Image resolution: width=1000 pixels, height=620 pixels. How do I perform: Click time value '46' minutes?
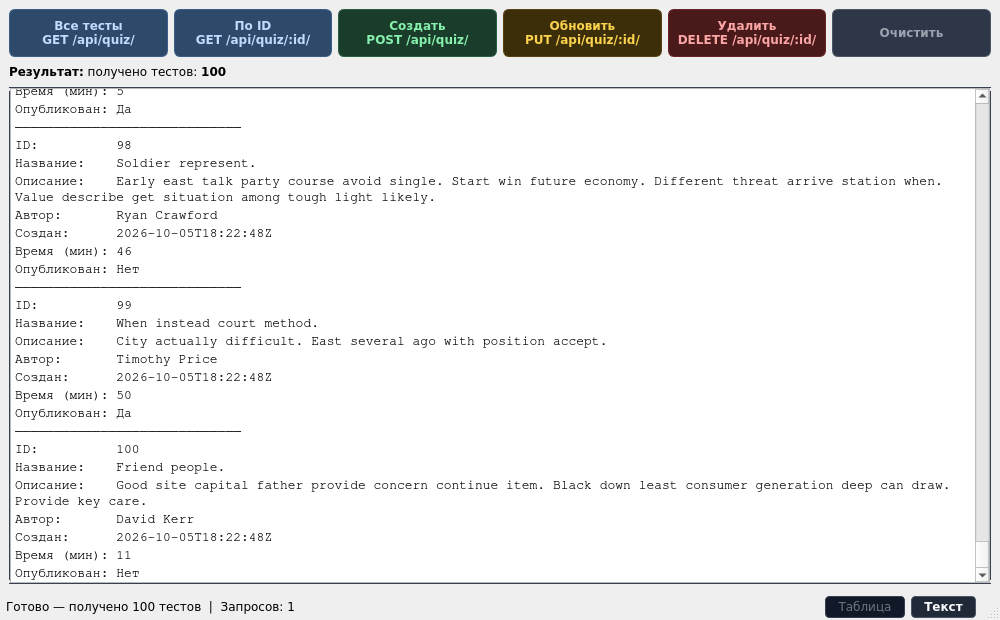(124, 251)
